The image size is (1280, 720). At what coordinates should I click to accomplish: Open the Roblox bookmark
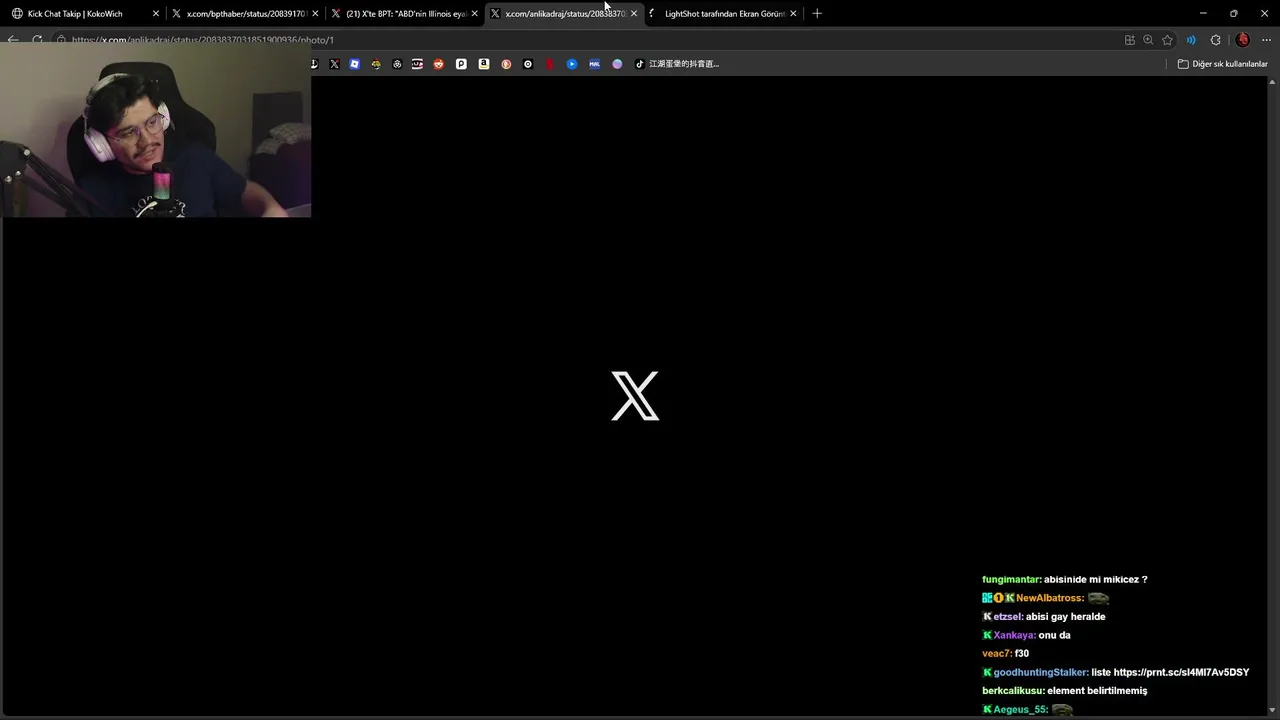click(354, 64)
